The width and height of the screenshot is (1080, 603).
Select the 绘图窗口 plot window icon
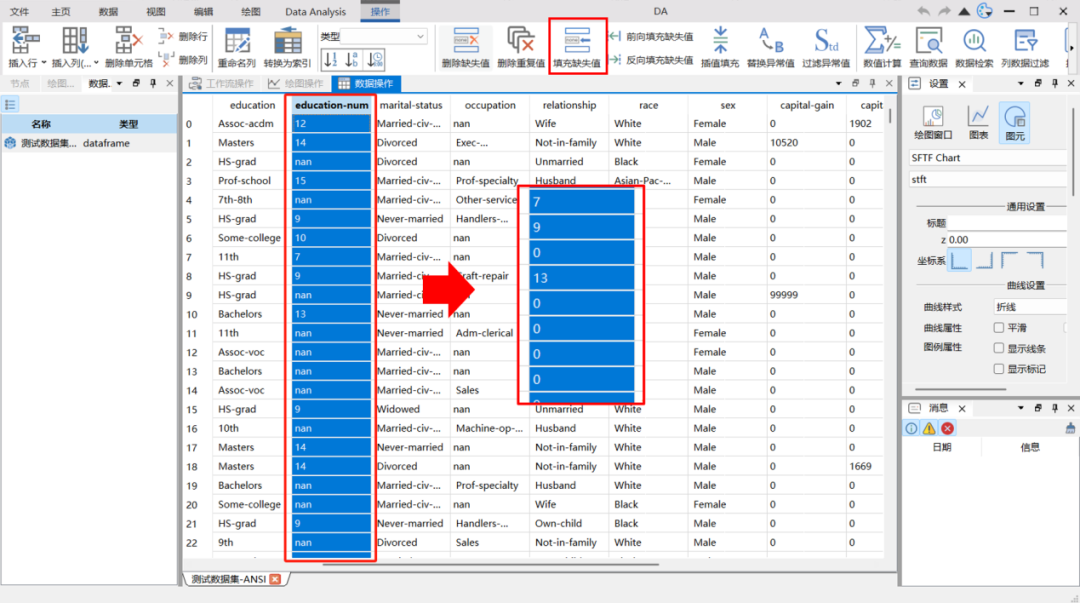pos(933,122)
